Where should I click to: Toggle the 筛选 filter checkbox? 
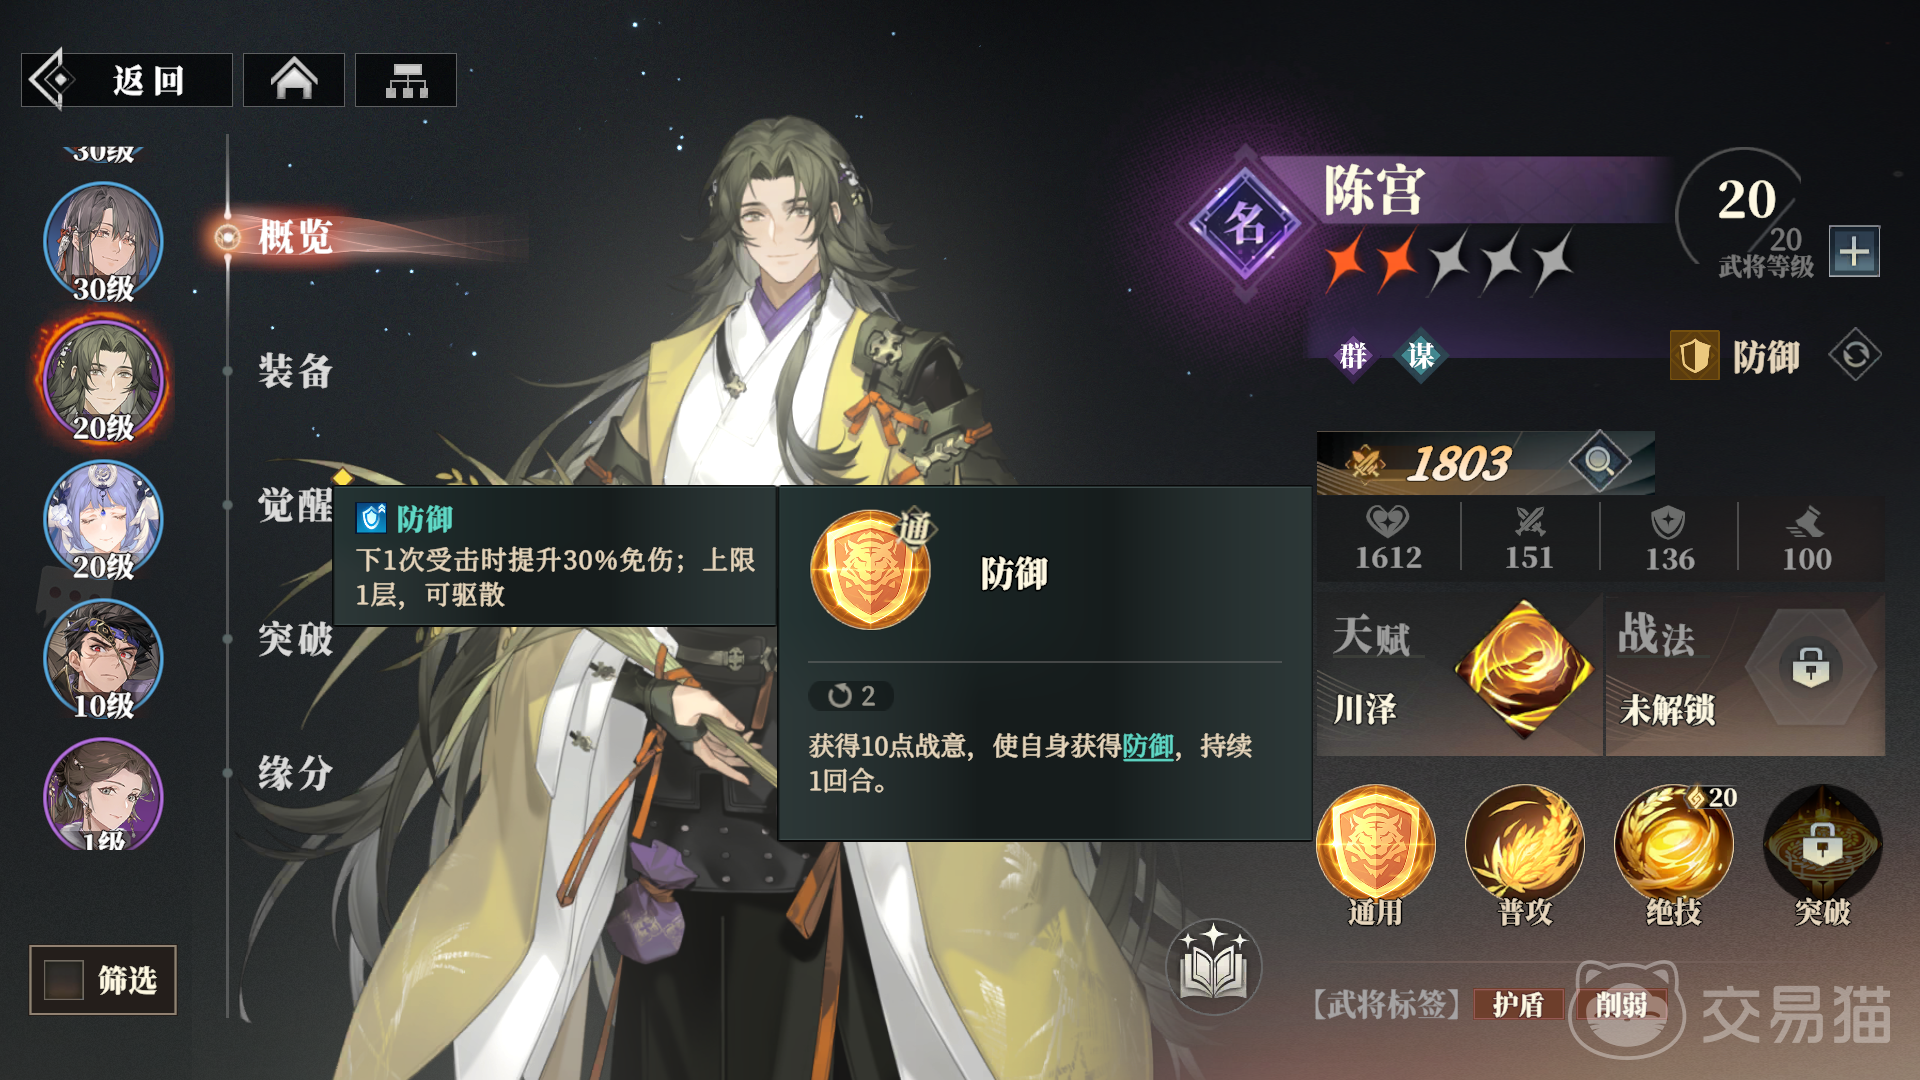[64, 980]
